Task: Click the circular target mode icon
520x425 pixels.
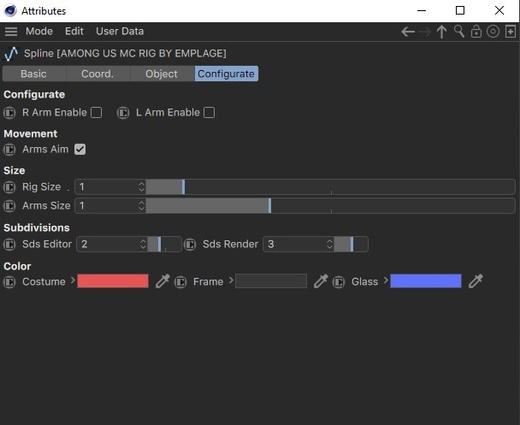Action: click(493, 31)
